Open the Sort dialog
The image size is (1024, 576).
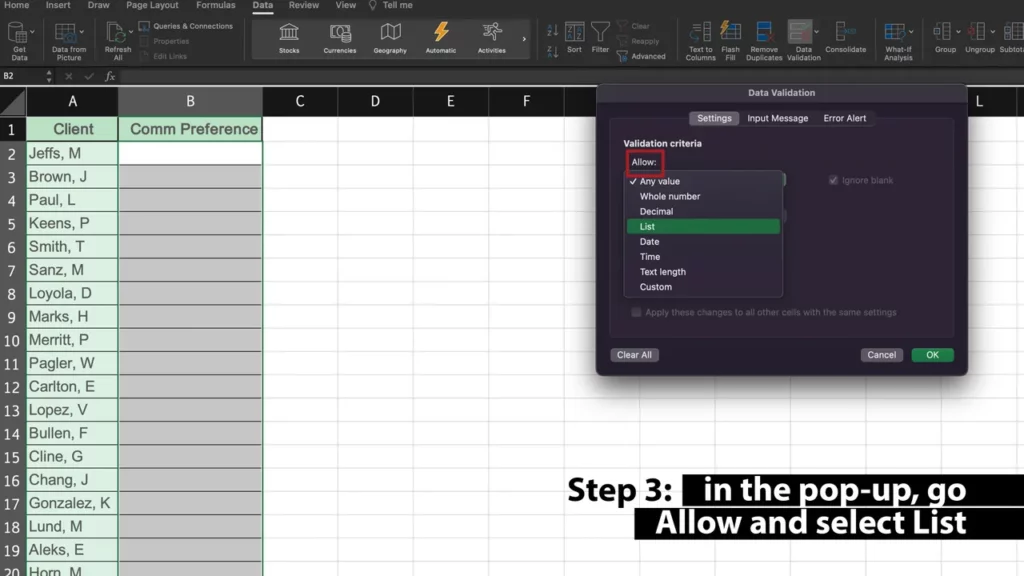click(575, 38)
